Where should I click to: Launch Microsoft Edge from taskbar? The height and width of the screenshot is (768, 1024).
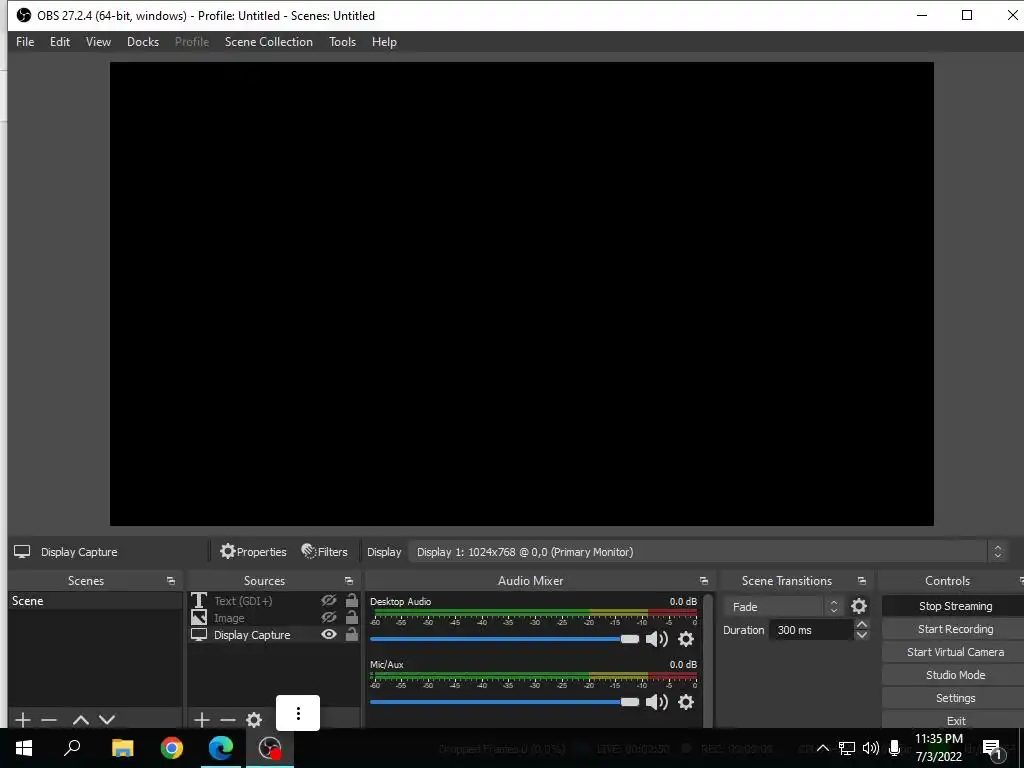pos(221,748)
